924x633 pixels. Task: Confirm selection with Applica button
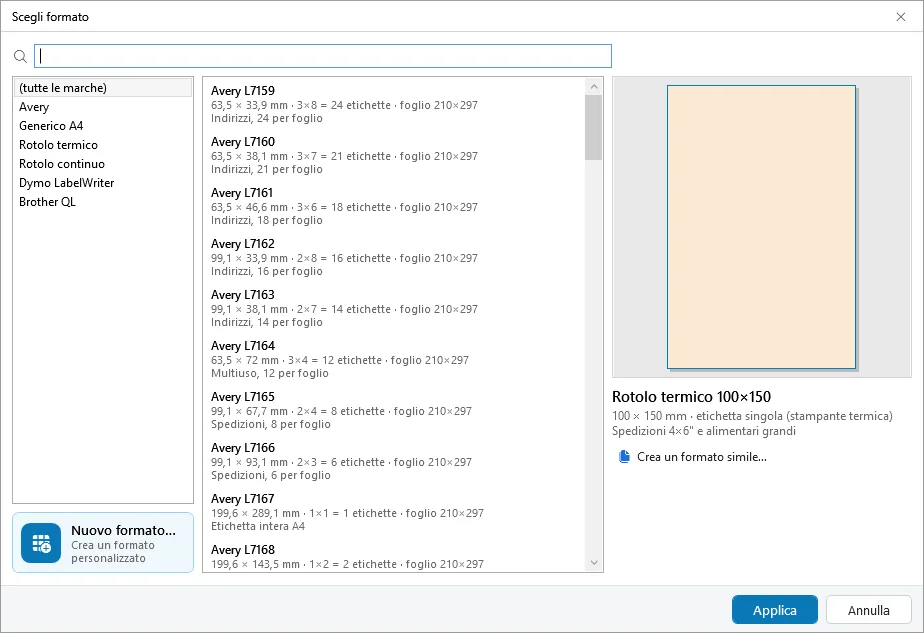point(775,610)
